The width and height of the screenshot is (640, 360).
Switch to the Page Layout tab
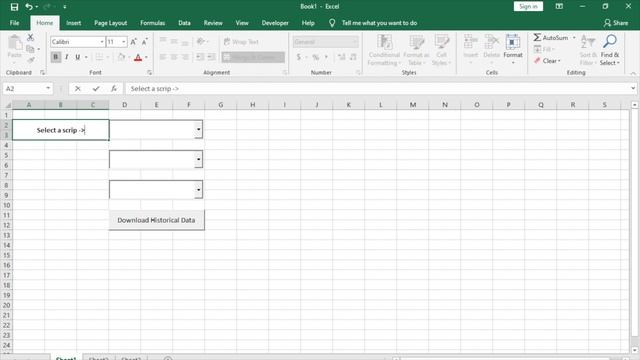[x=111, y=23]
